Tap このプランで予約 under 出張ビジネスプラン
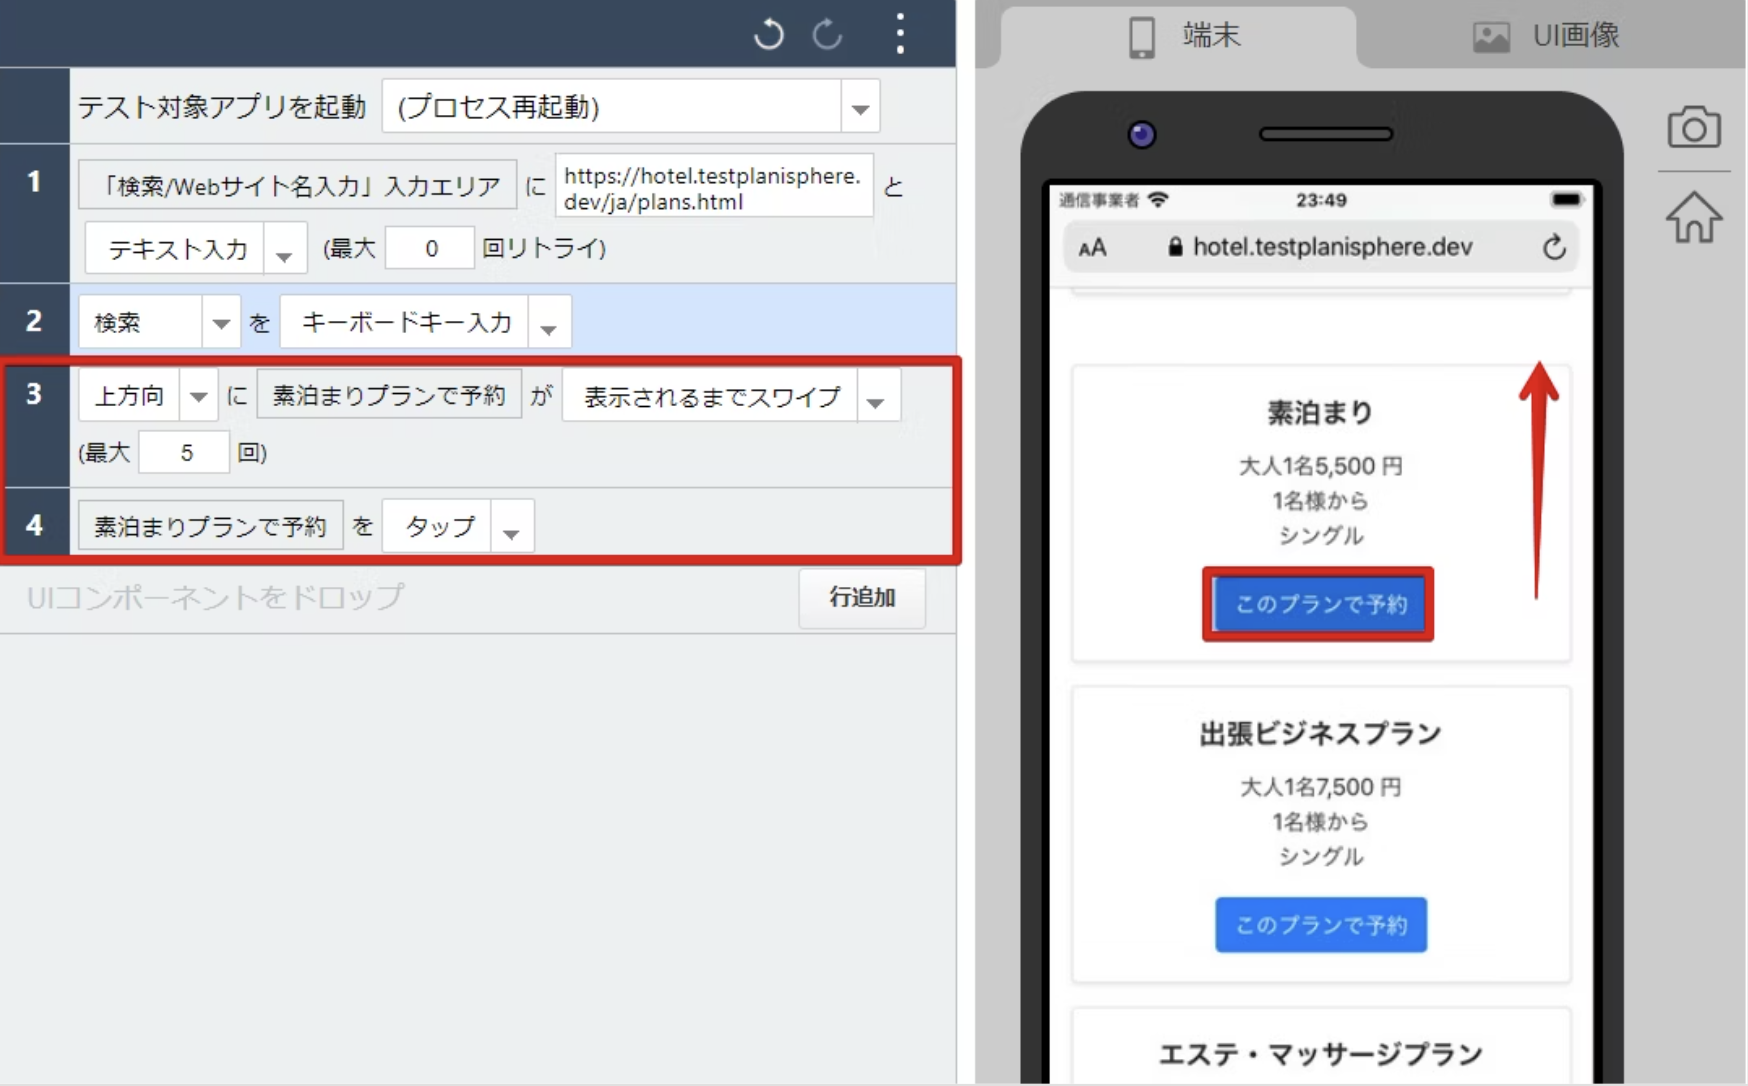The width and height of the screenshot is (1748, 1086). (1320, 925)
